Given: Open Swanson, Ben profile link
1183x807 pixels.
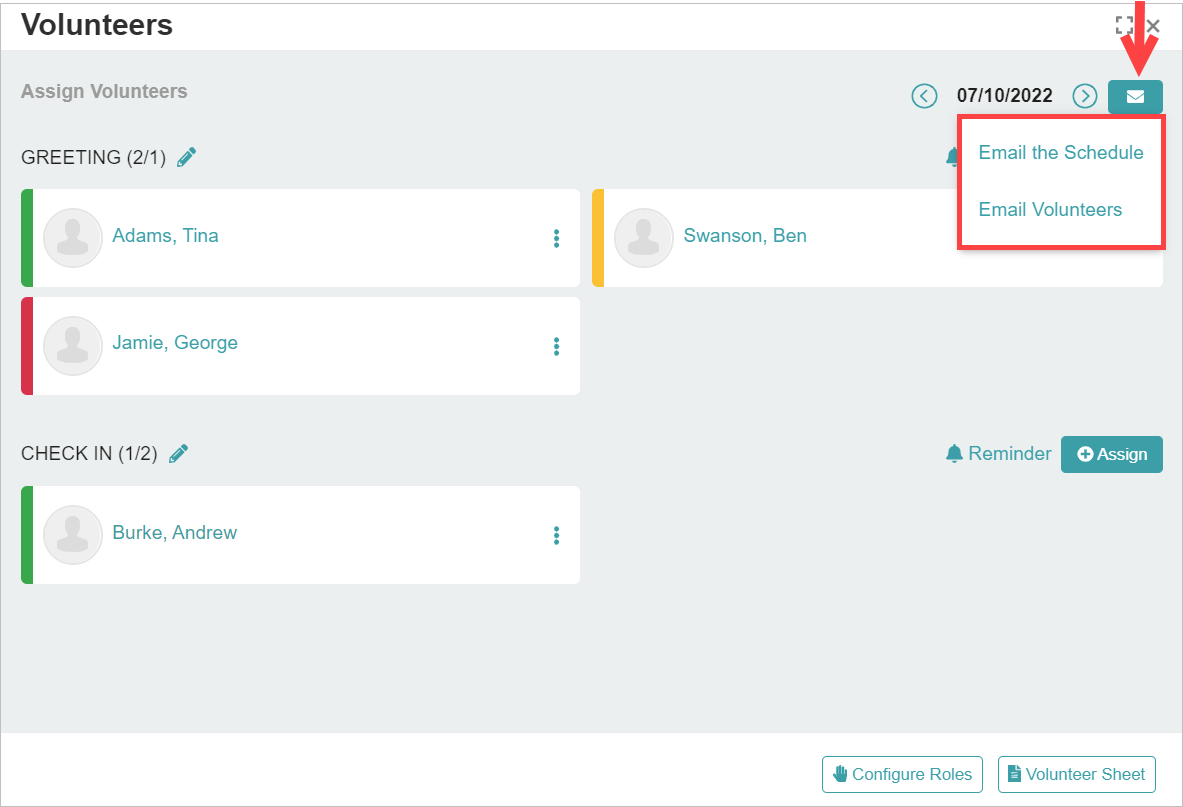Looking at the screenshot, I should (x=745, y=235).
